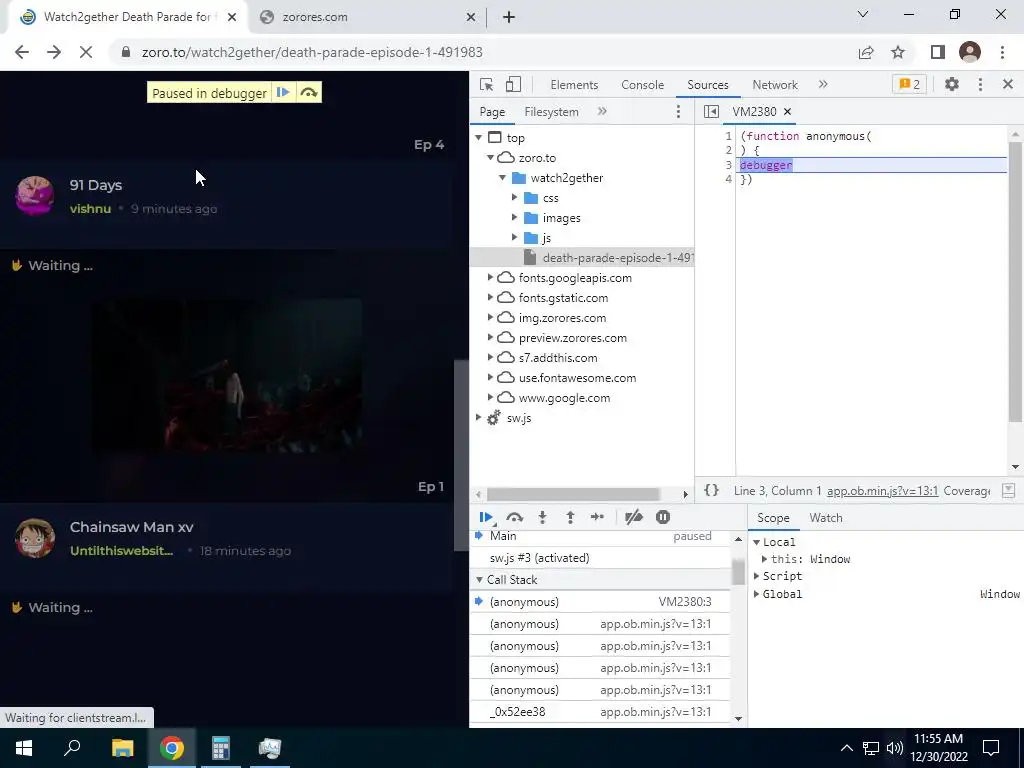Resume script execution in debugger toolbar
The height and width of the screenshot is (768, 1024).
click(x=487, y=517)
